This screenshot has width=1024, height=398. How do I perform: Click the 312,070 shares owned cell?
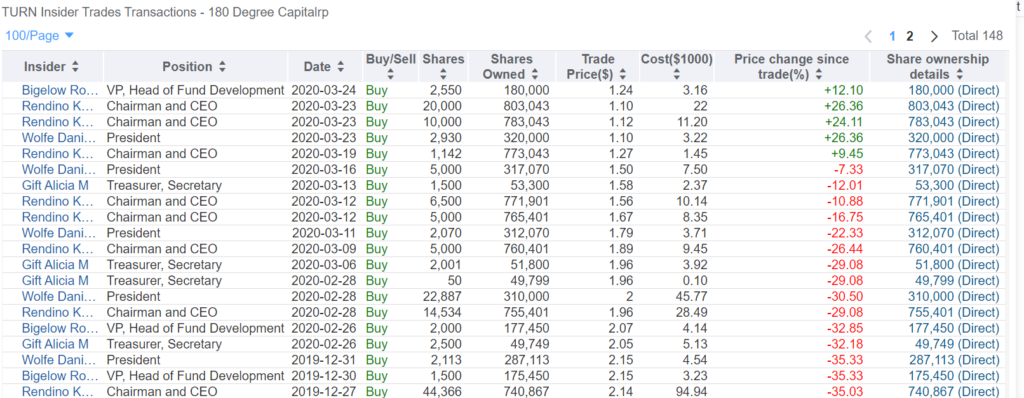[x=526, y=233]
